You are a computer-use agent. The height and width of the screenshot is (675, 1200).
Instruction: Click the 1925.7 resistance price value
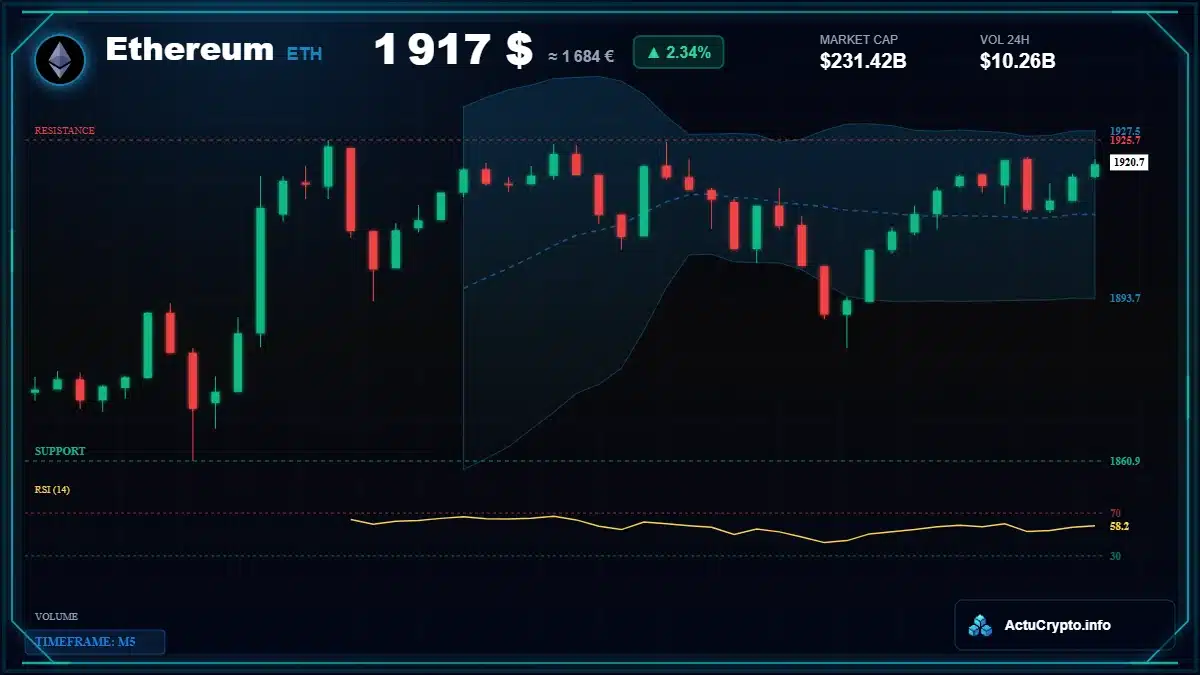coord(1125,140)
